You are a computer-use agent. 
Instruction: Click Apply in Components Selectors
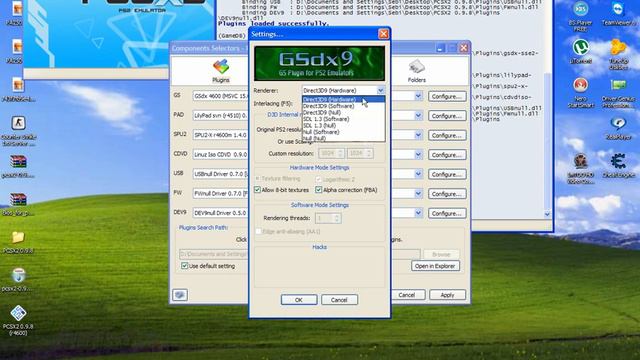(447, 295)
